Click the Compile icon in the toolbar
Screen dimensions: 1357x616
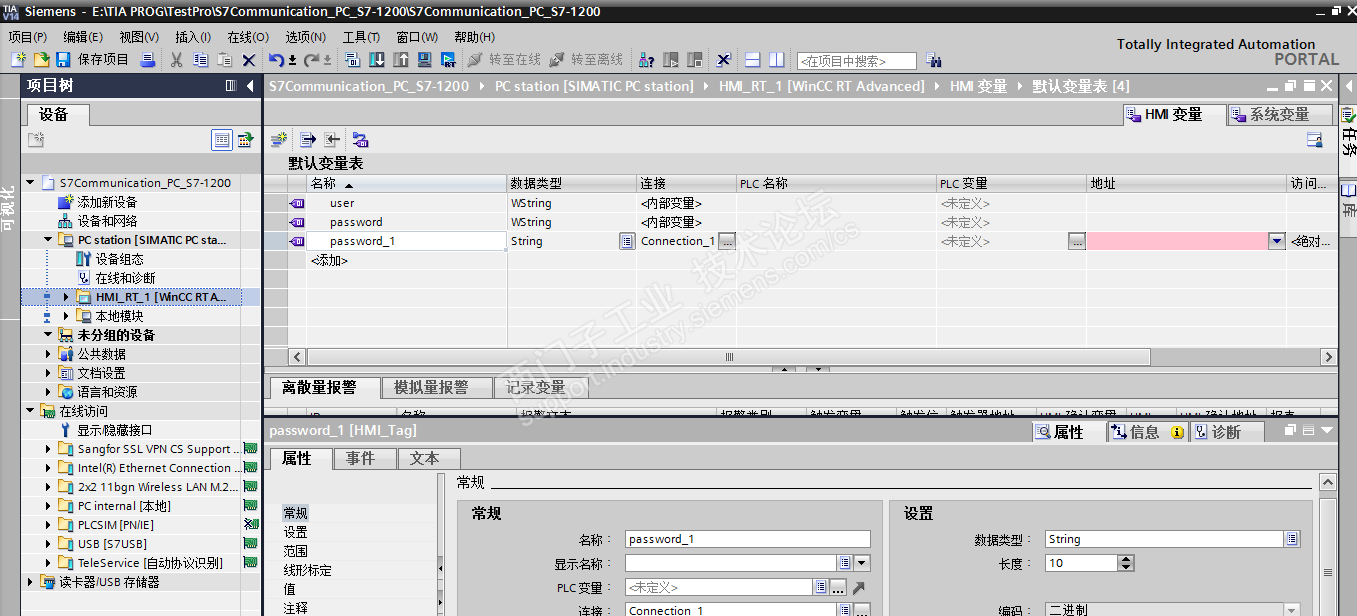[x=353, y=60]
